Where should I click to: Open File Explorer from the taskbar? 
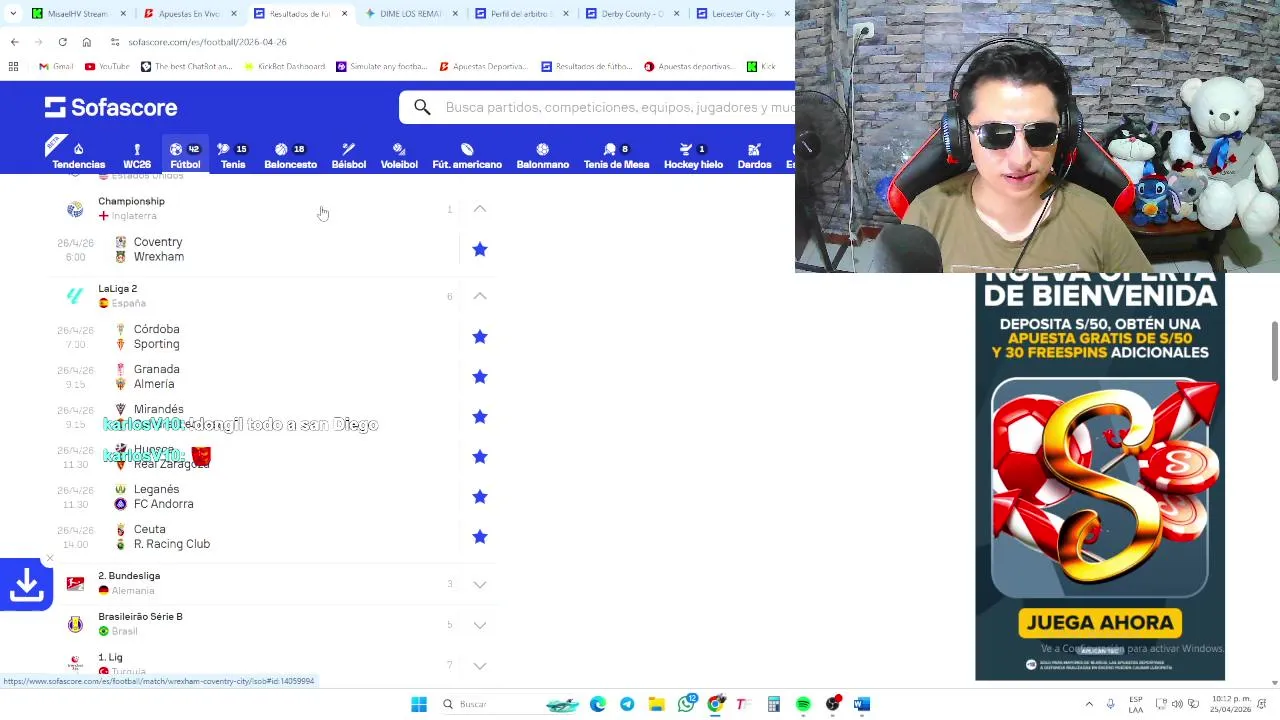pyautogui.click(x=656, y=704)
